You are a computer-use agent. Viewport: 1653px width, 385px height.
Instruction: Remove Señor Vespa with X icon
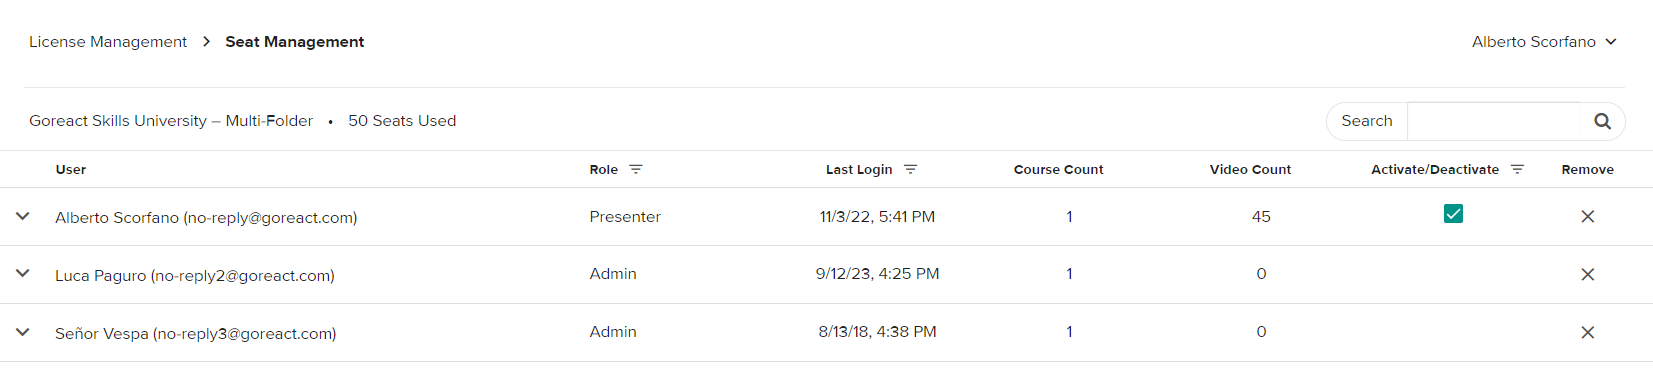(x=1587, y=332)
